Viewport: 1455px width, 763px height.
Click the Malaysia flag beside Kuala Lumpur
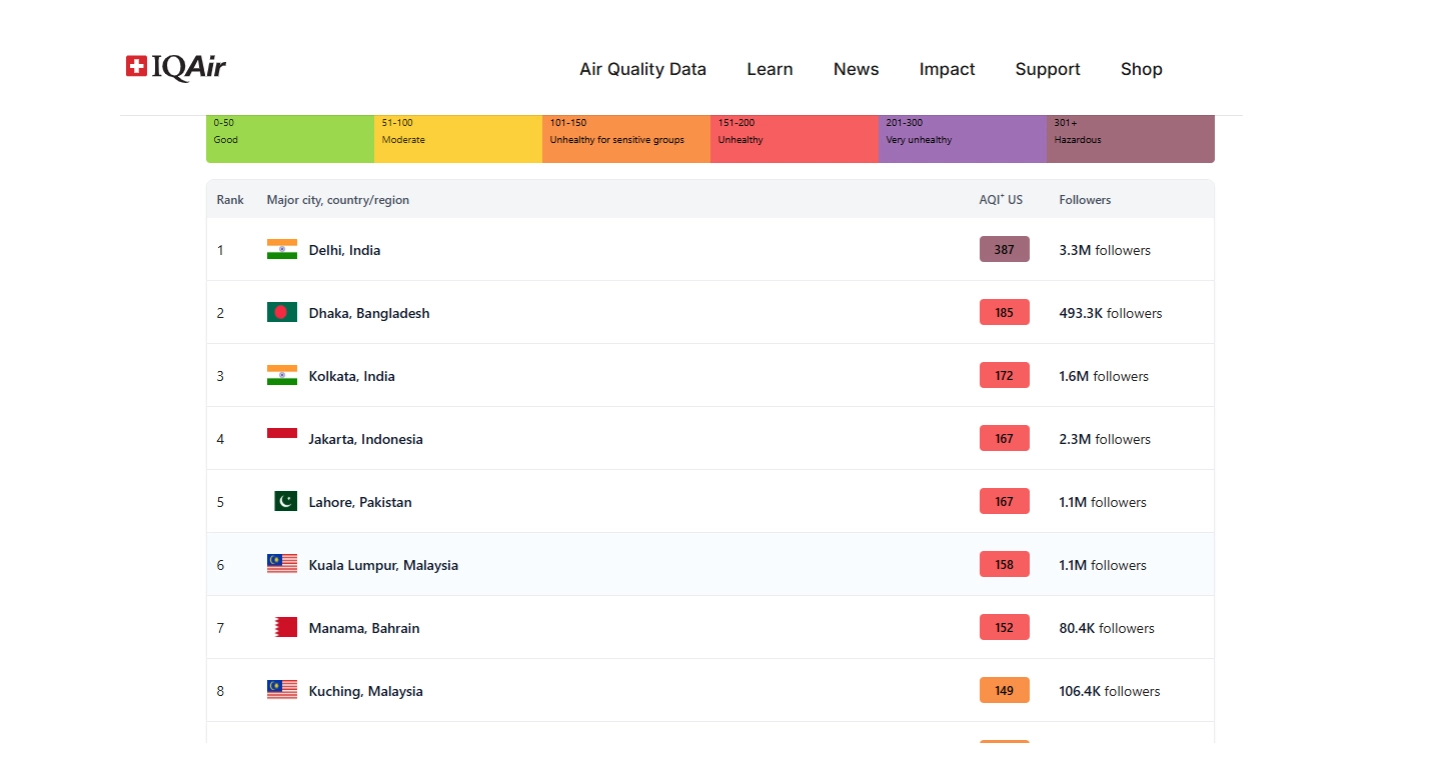coord(282,565)
